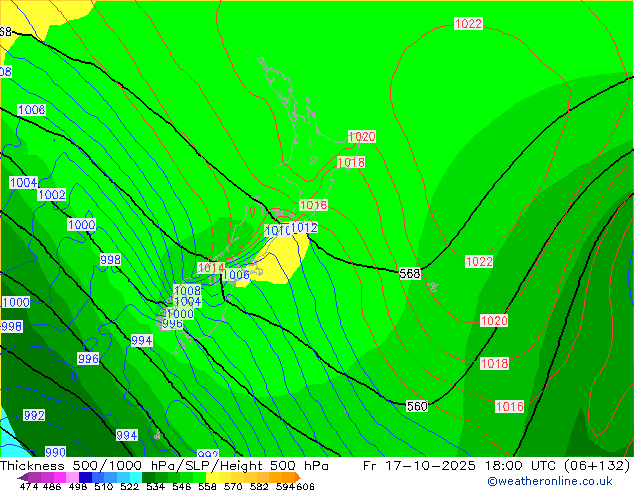This screenshot has width=634, height=490.
Task: Click the 594 legend value
Action: (285, 486)
